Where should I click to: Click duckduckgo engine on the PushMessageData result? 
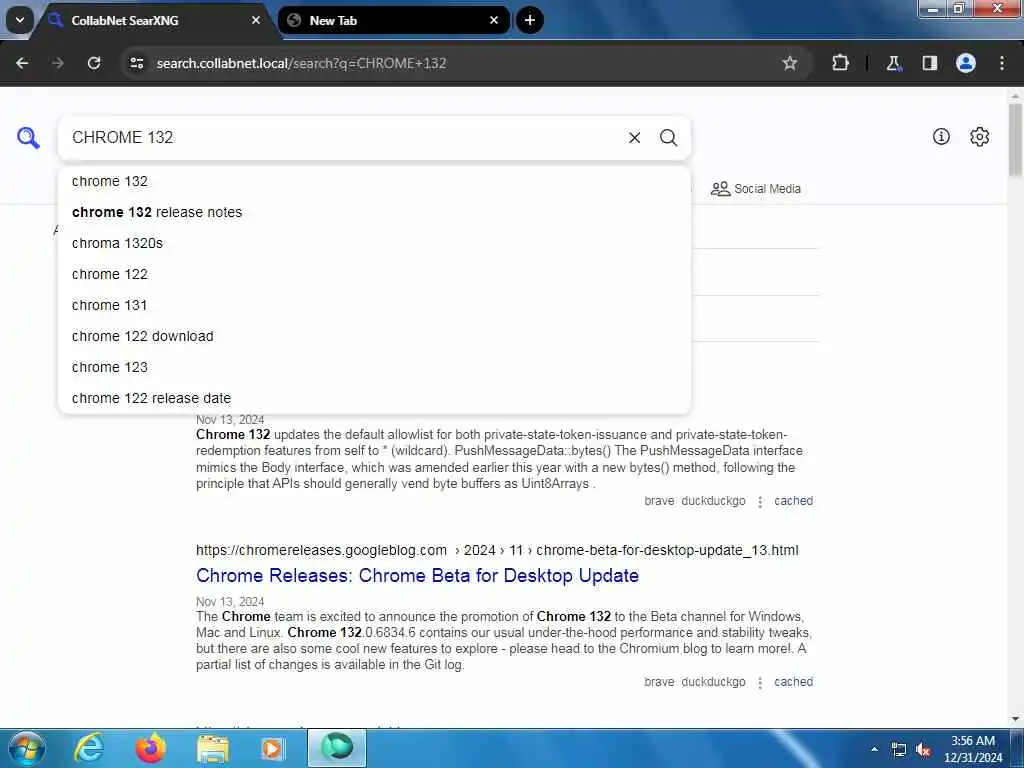(713, 501)
